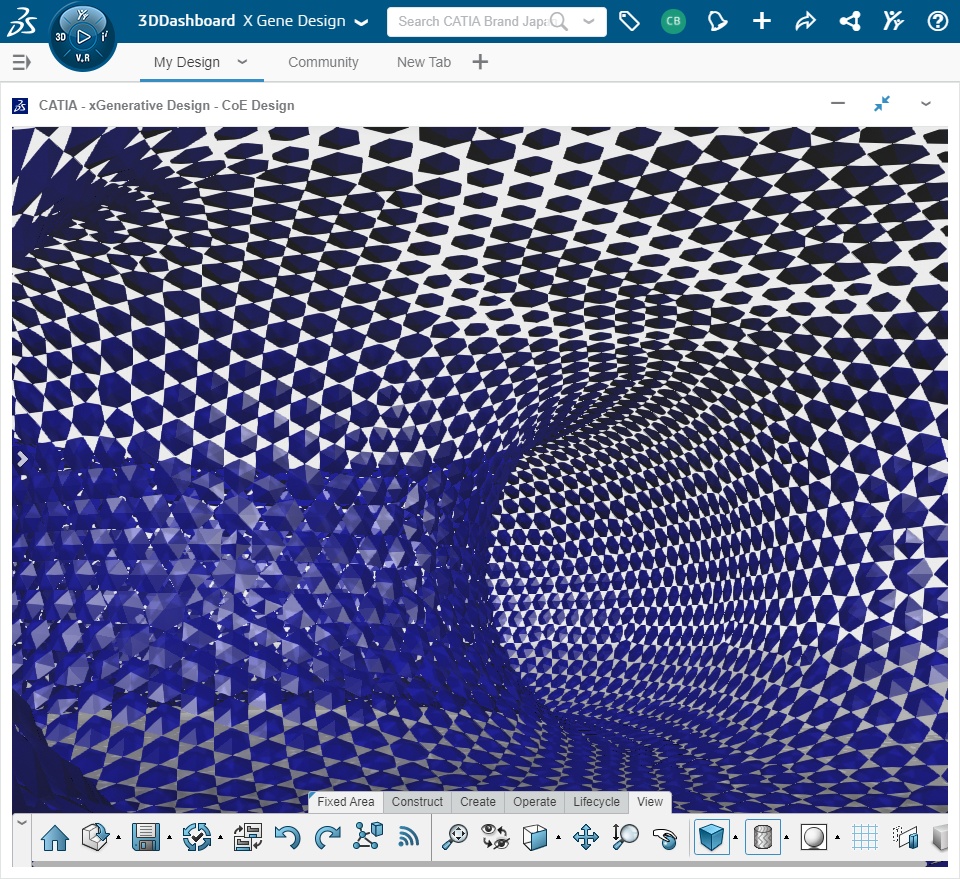This screenshot has height=879, width=960.
Task: Click the Share arrow icon
Action: coord(805,21)
